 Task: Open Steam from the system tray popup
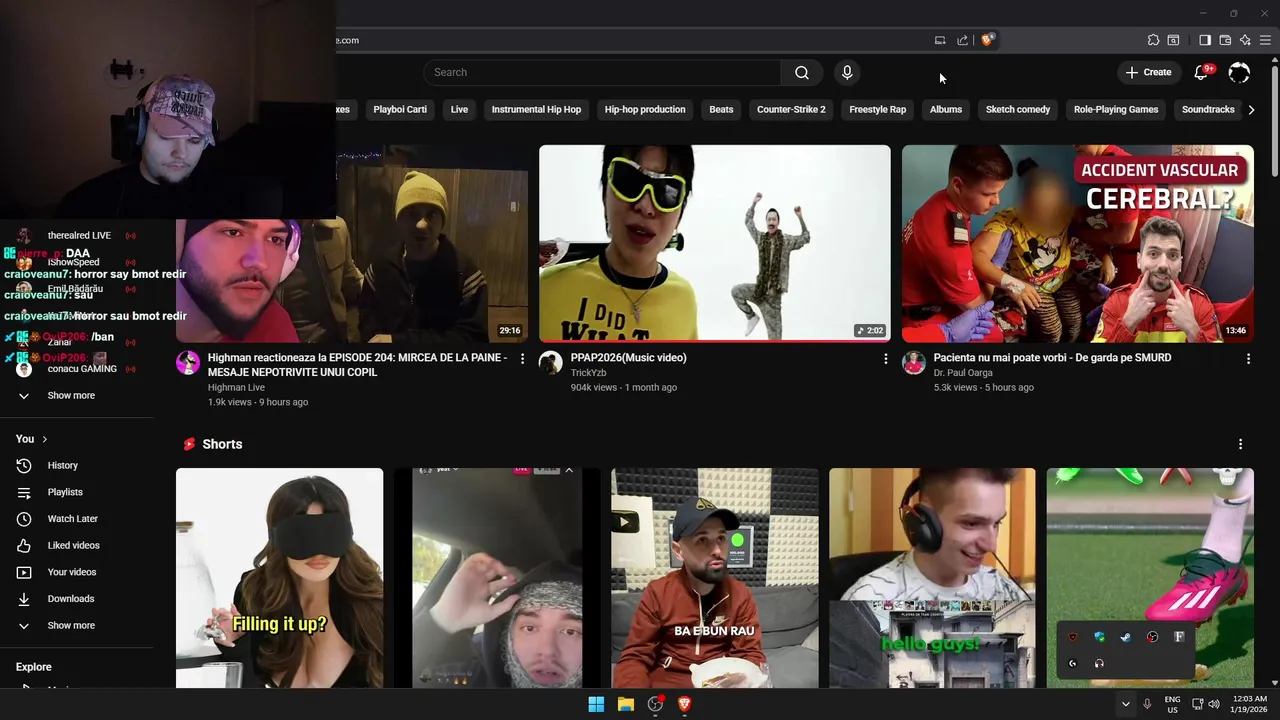tap(1126, 637)
